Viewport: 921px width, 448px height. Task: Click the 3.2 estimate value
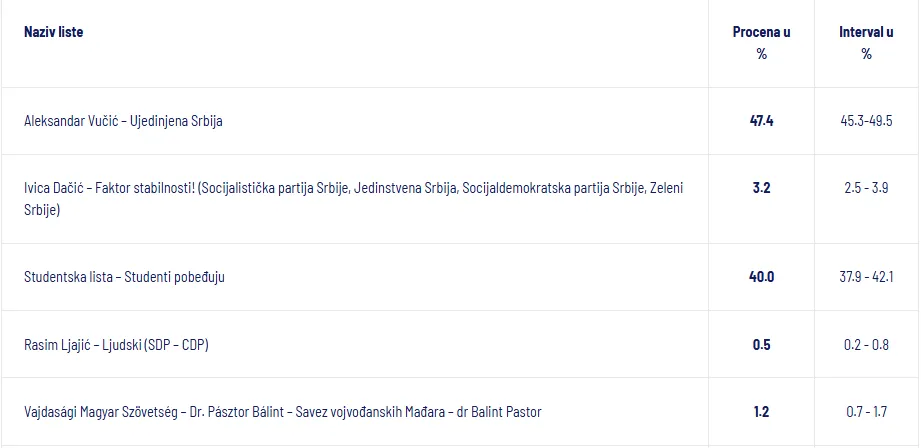point(761,188)
